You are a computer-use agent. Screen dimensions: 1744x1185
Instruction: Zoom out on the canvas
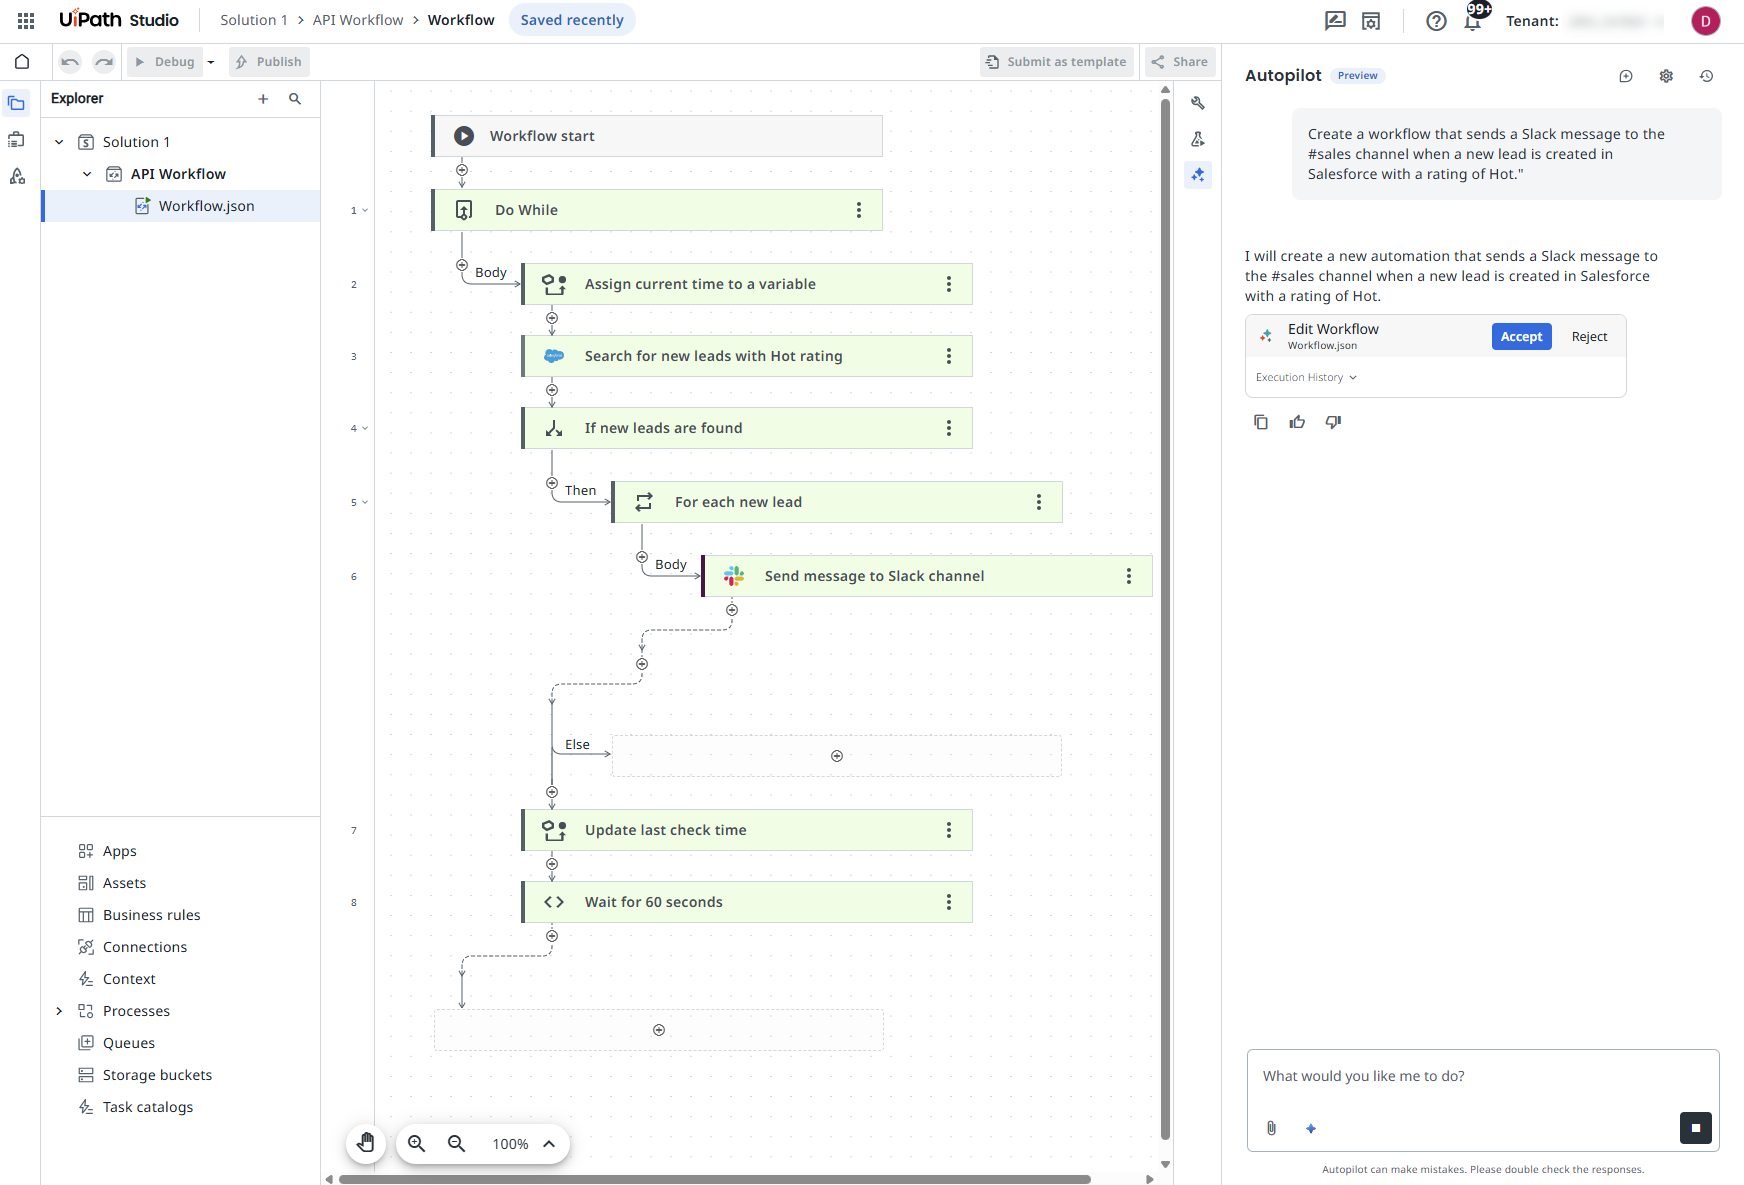click(x=457, y=1143)
